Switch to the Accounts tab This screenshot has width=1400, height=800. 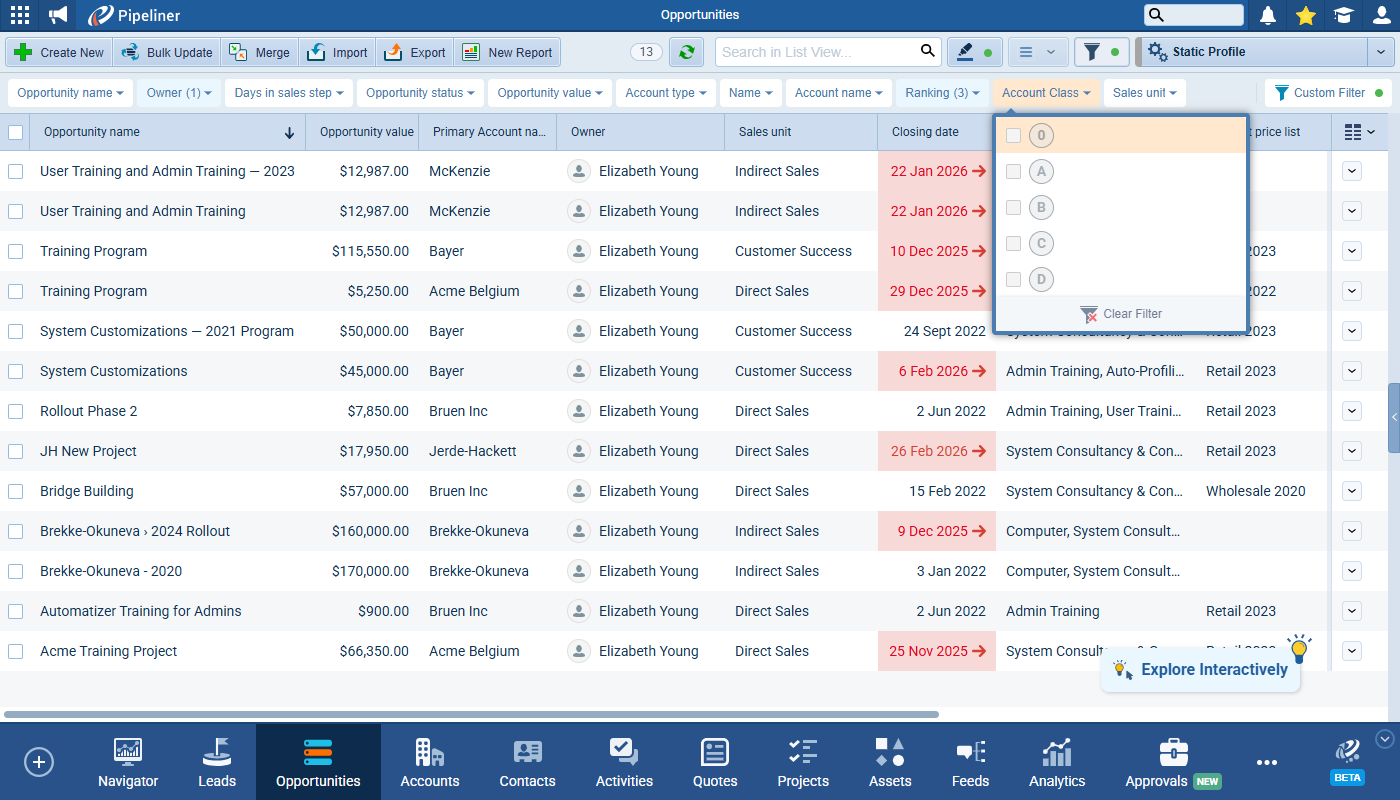(430, 763)
